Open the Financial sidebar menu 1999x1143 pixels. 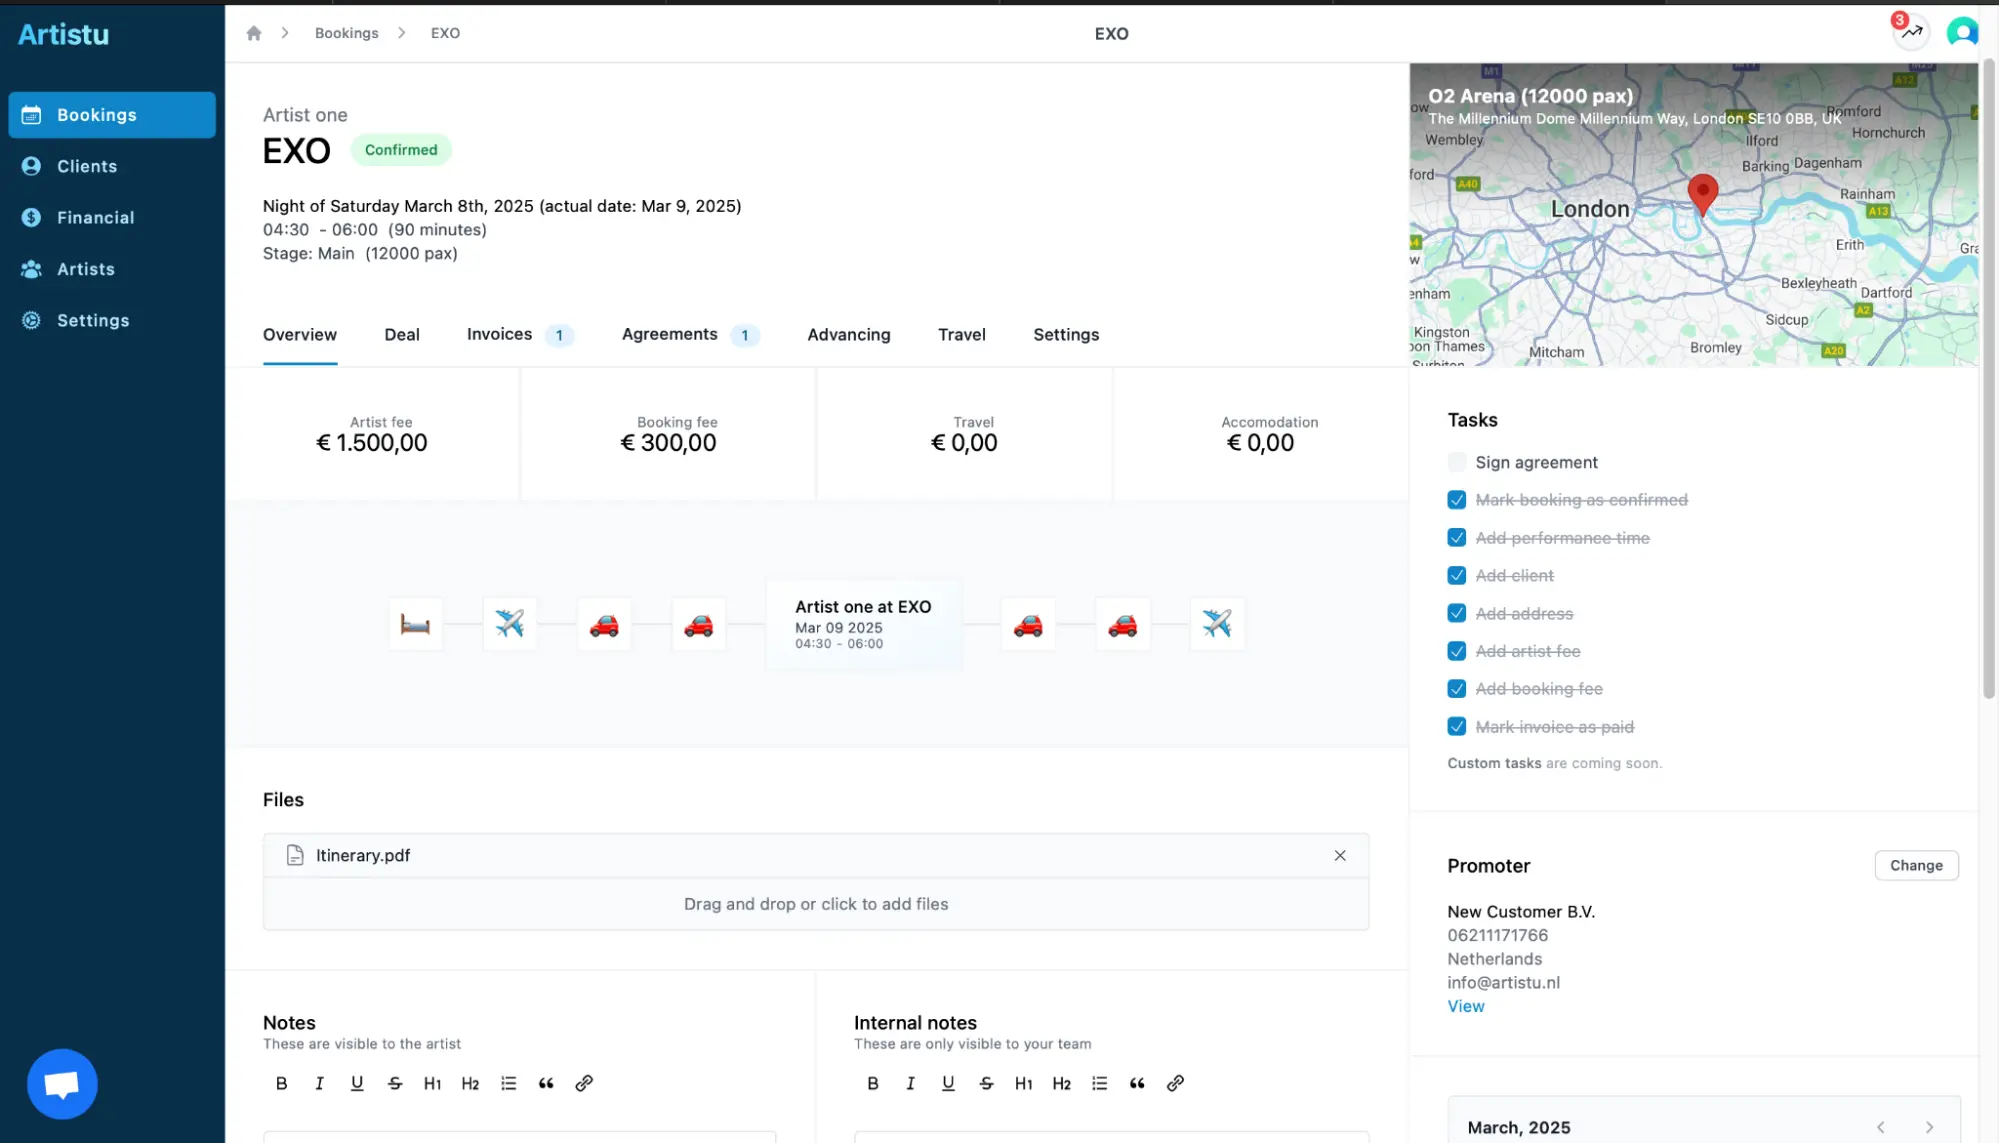pos(95,218)
